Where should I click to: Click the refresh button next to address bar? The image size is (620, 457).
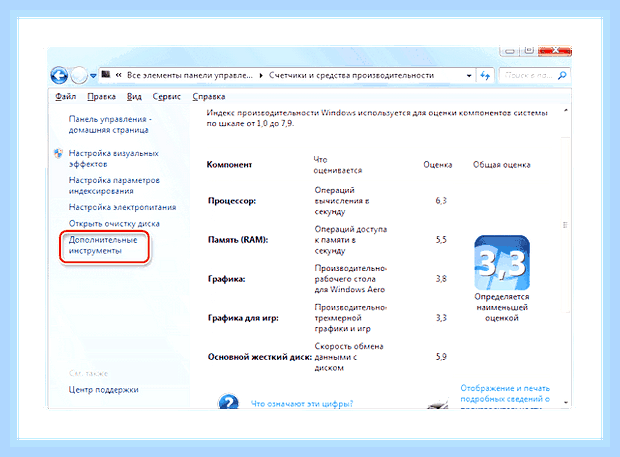[485, 76]
